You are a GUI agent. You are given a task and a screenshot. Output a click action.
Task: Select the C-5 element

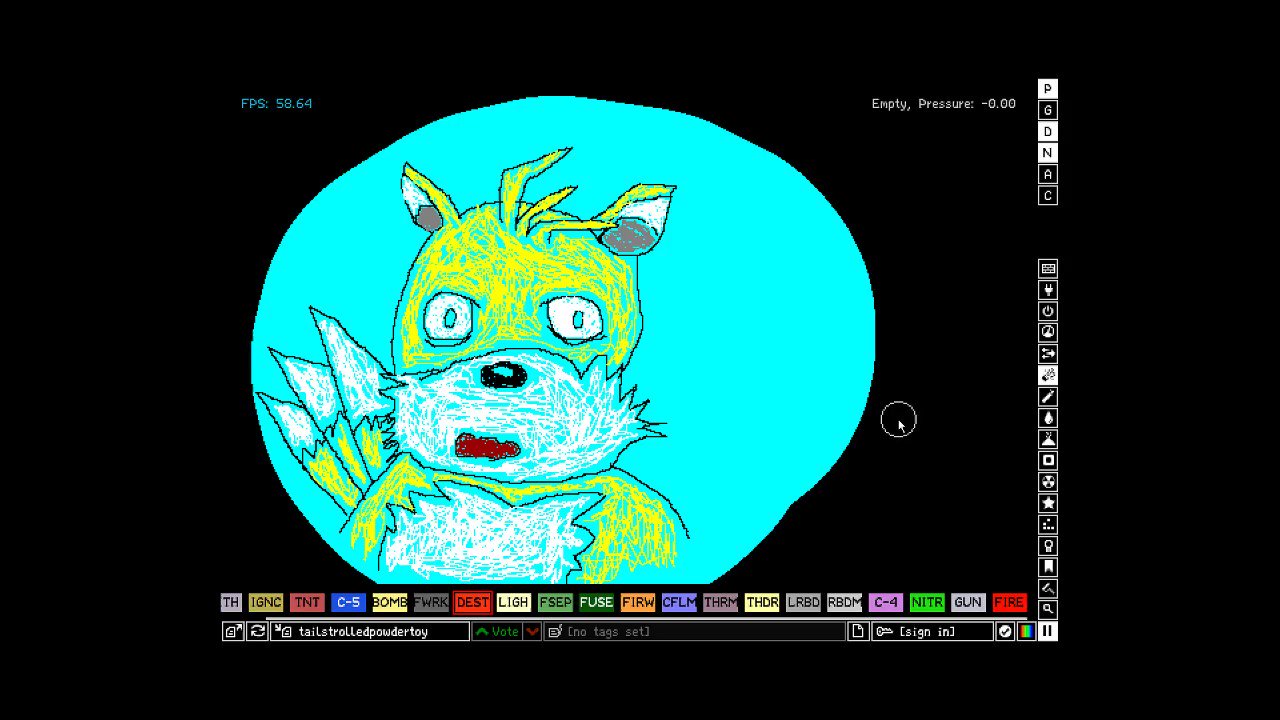click(348, 602)
